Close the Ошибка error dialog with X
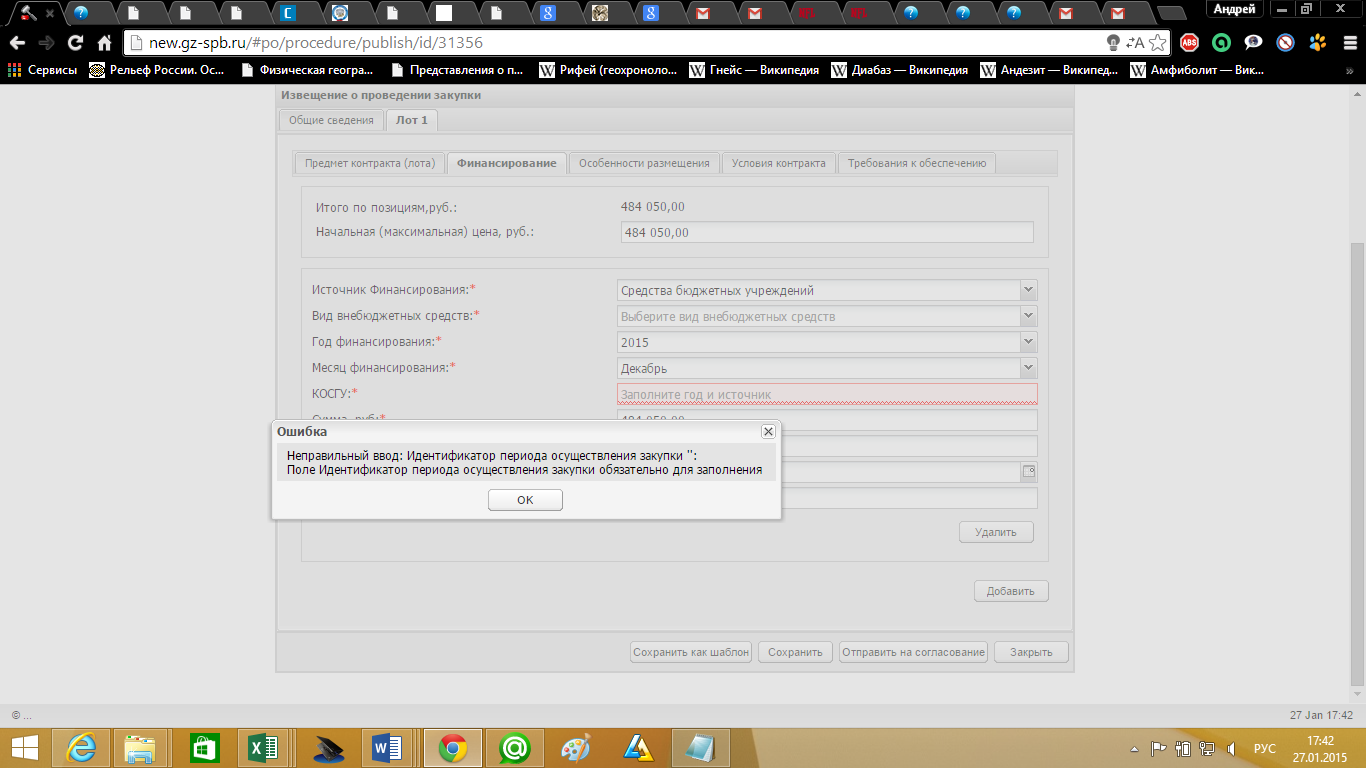 tap(768, 431)
